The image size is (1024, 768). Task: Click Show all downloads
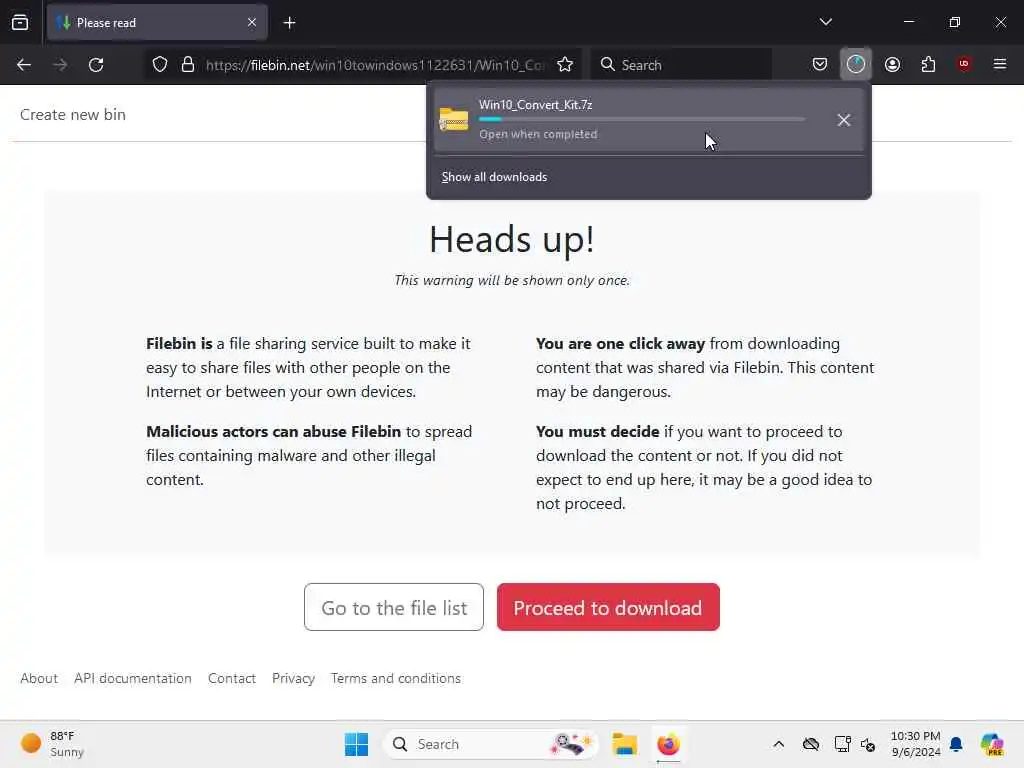(494, 177)
